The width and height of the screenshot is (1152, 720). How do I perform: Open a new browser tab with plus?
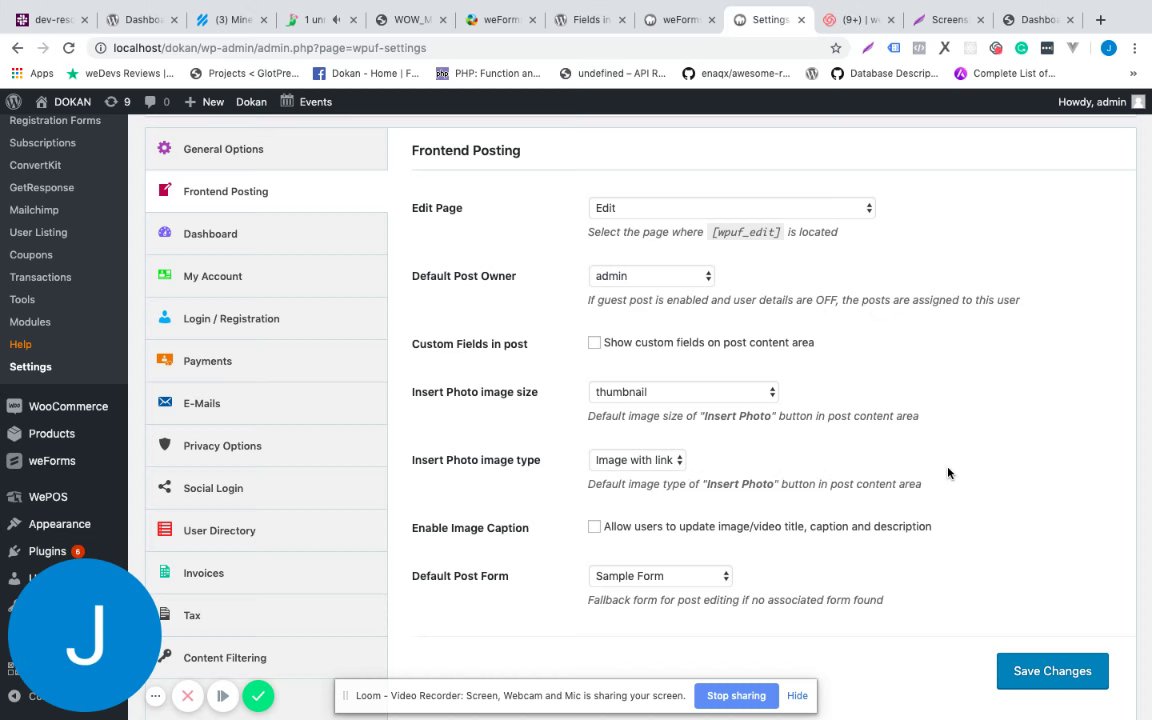point(1101,20)
